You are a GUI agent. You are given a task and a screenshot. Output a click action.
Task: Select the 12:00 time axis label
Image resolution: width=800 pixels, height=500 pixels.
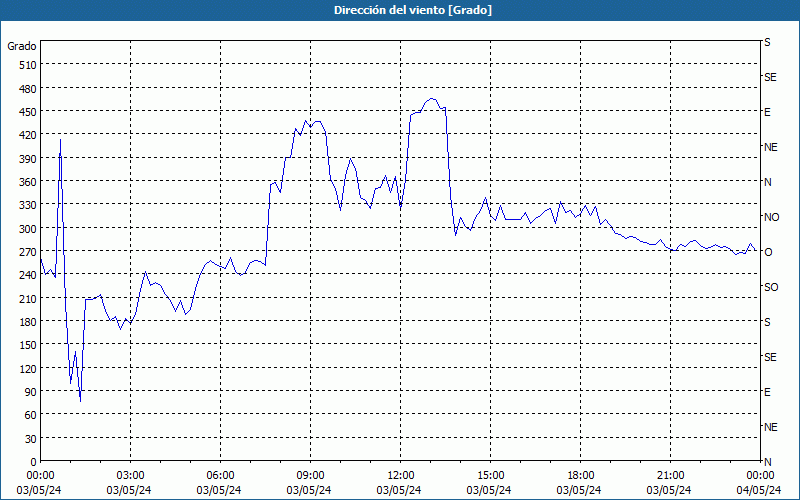[401, 476]
